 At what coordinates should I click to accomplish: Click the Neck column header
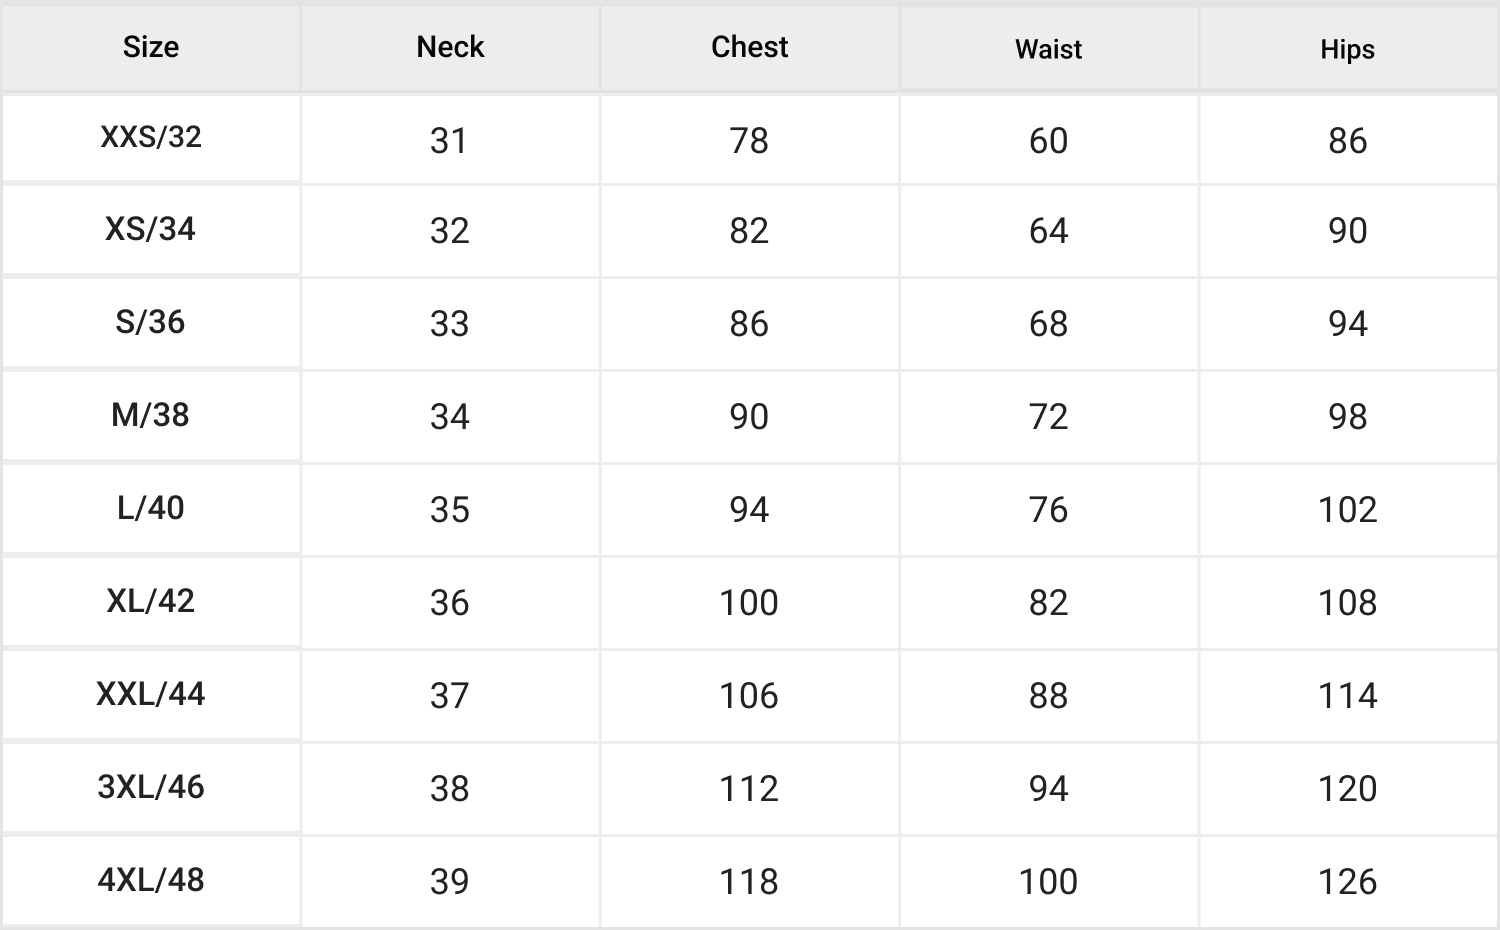[x=450, y=47]
